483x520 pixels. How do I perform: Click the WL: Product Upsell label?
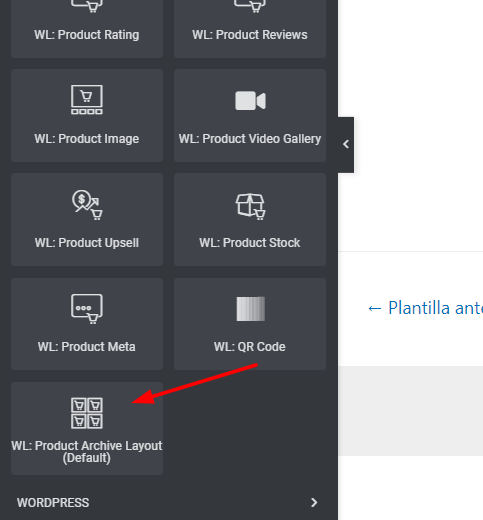87,243
